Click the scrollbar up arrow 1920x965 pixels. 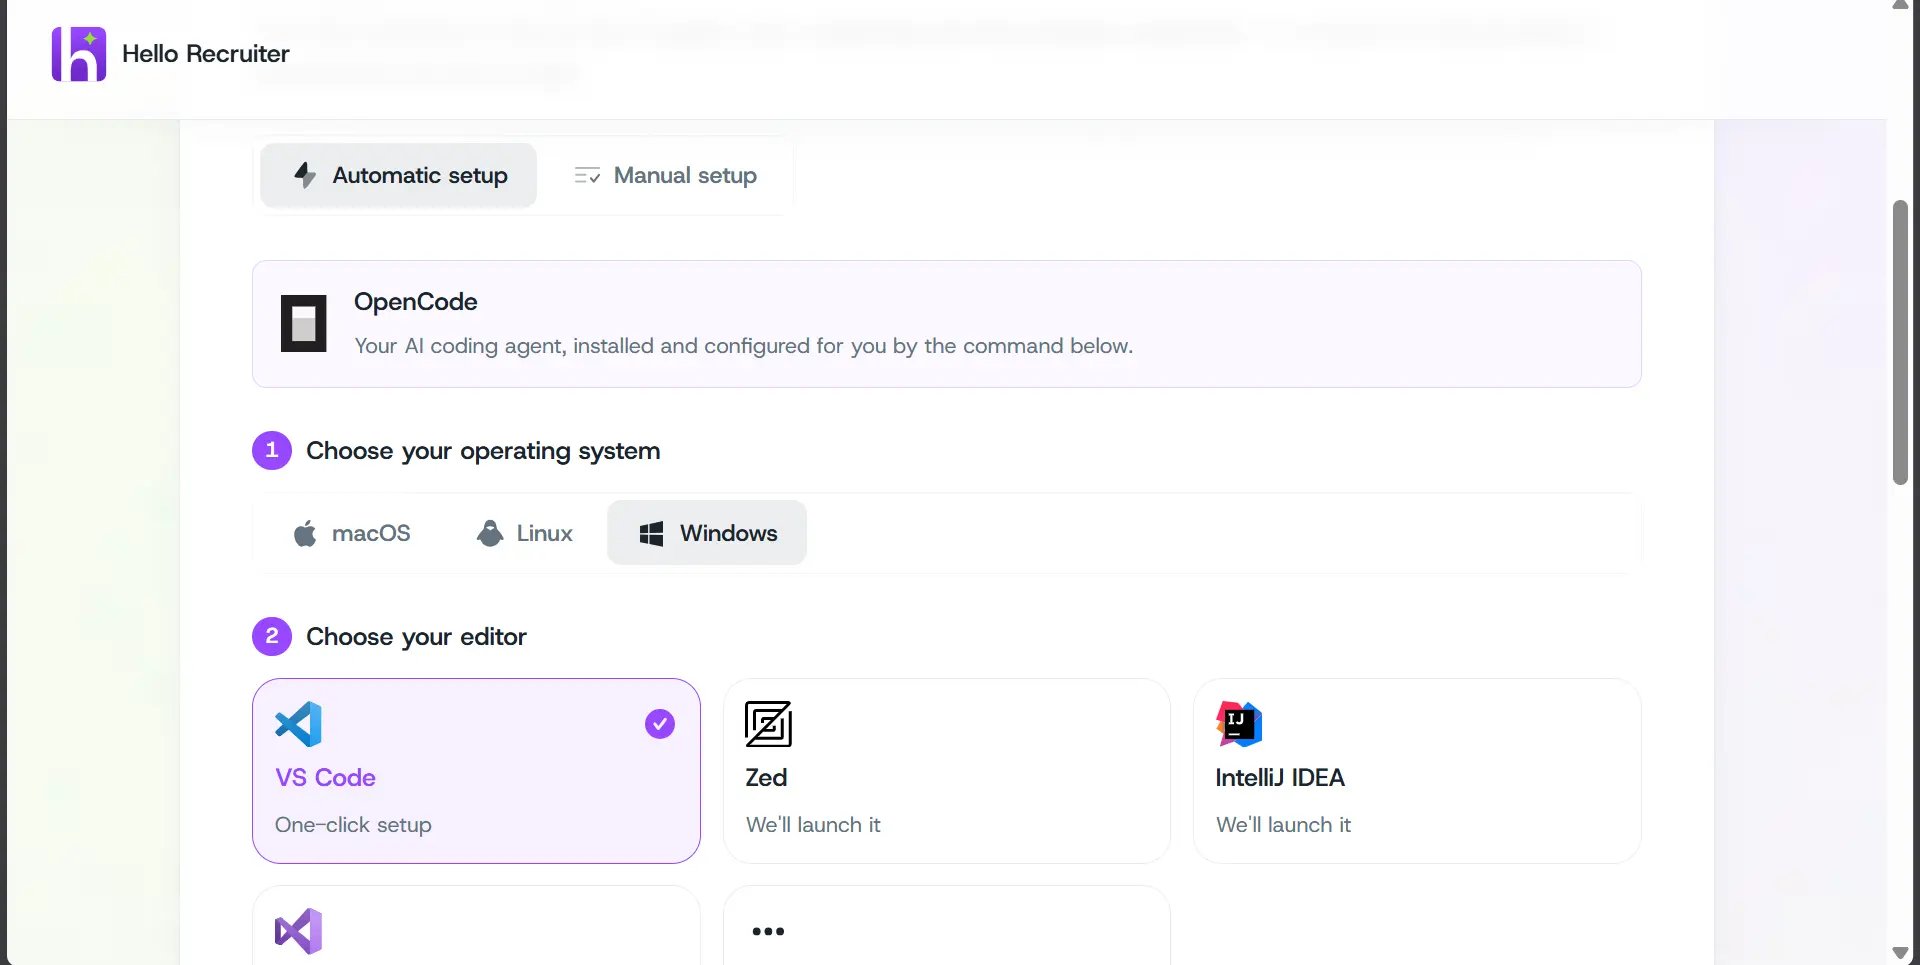click(x=1900, y=5)
